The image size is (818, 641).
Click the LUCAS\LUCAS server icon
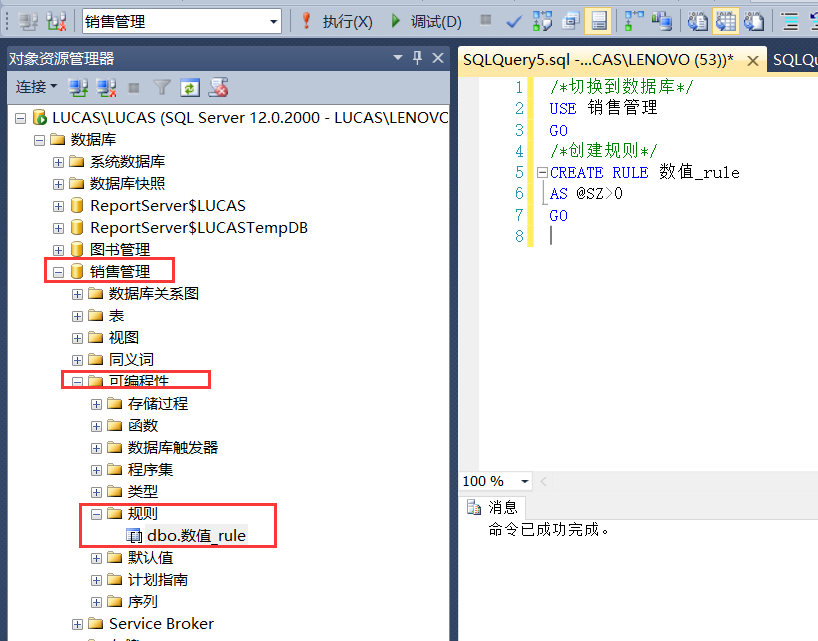(x=40, y=117)
